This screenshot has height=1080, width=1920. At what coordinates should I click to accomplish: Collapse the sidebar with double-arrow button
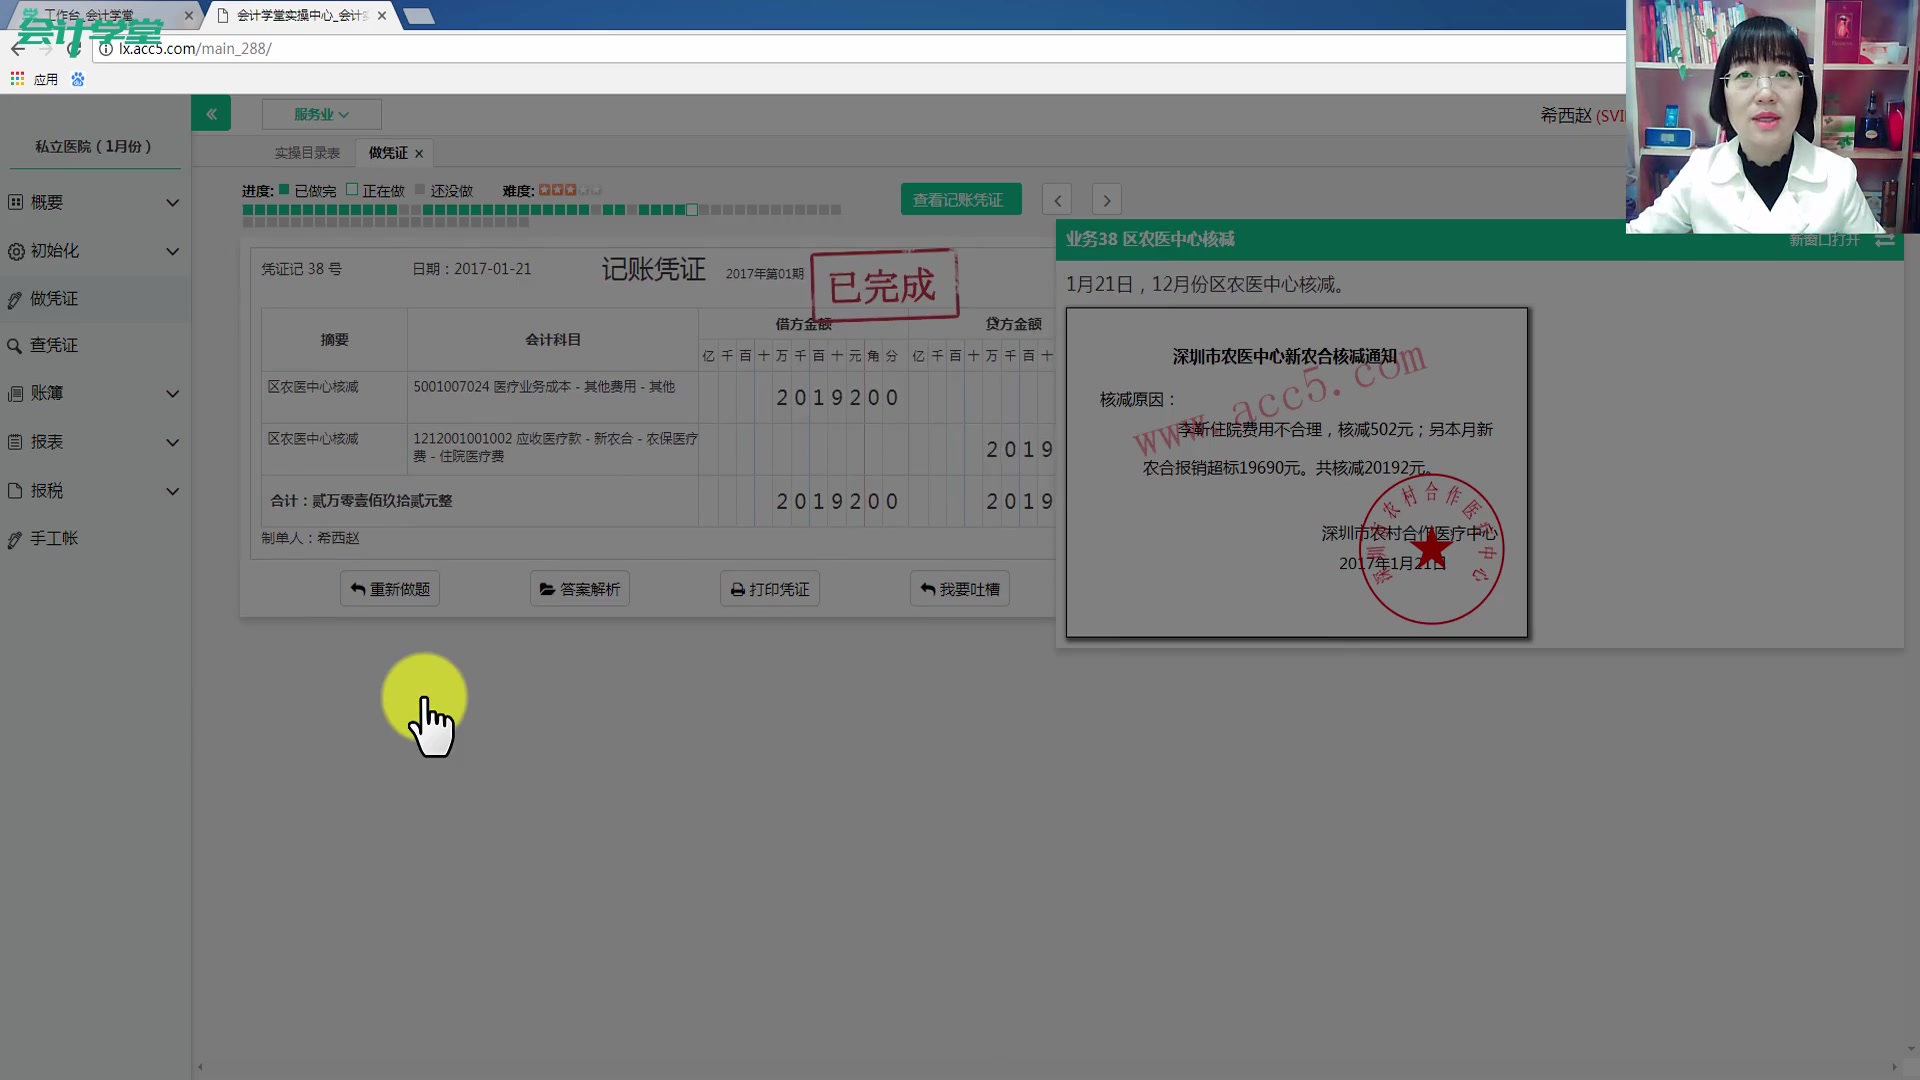pos(211,114)
